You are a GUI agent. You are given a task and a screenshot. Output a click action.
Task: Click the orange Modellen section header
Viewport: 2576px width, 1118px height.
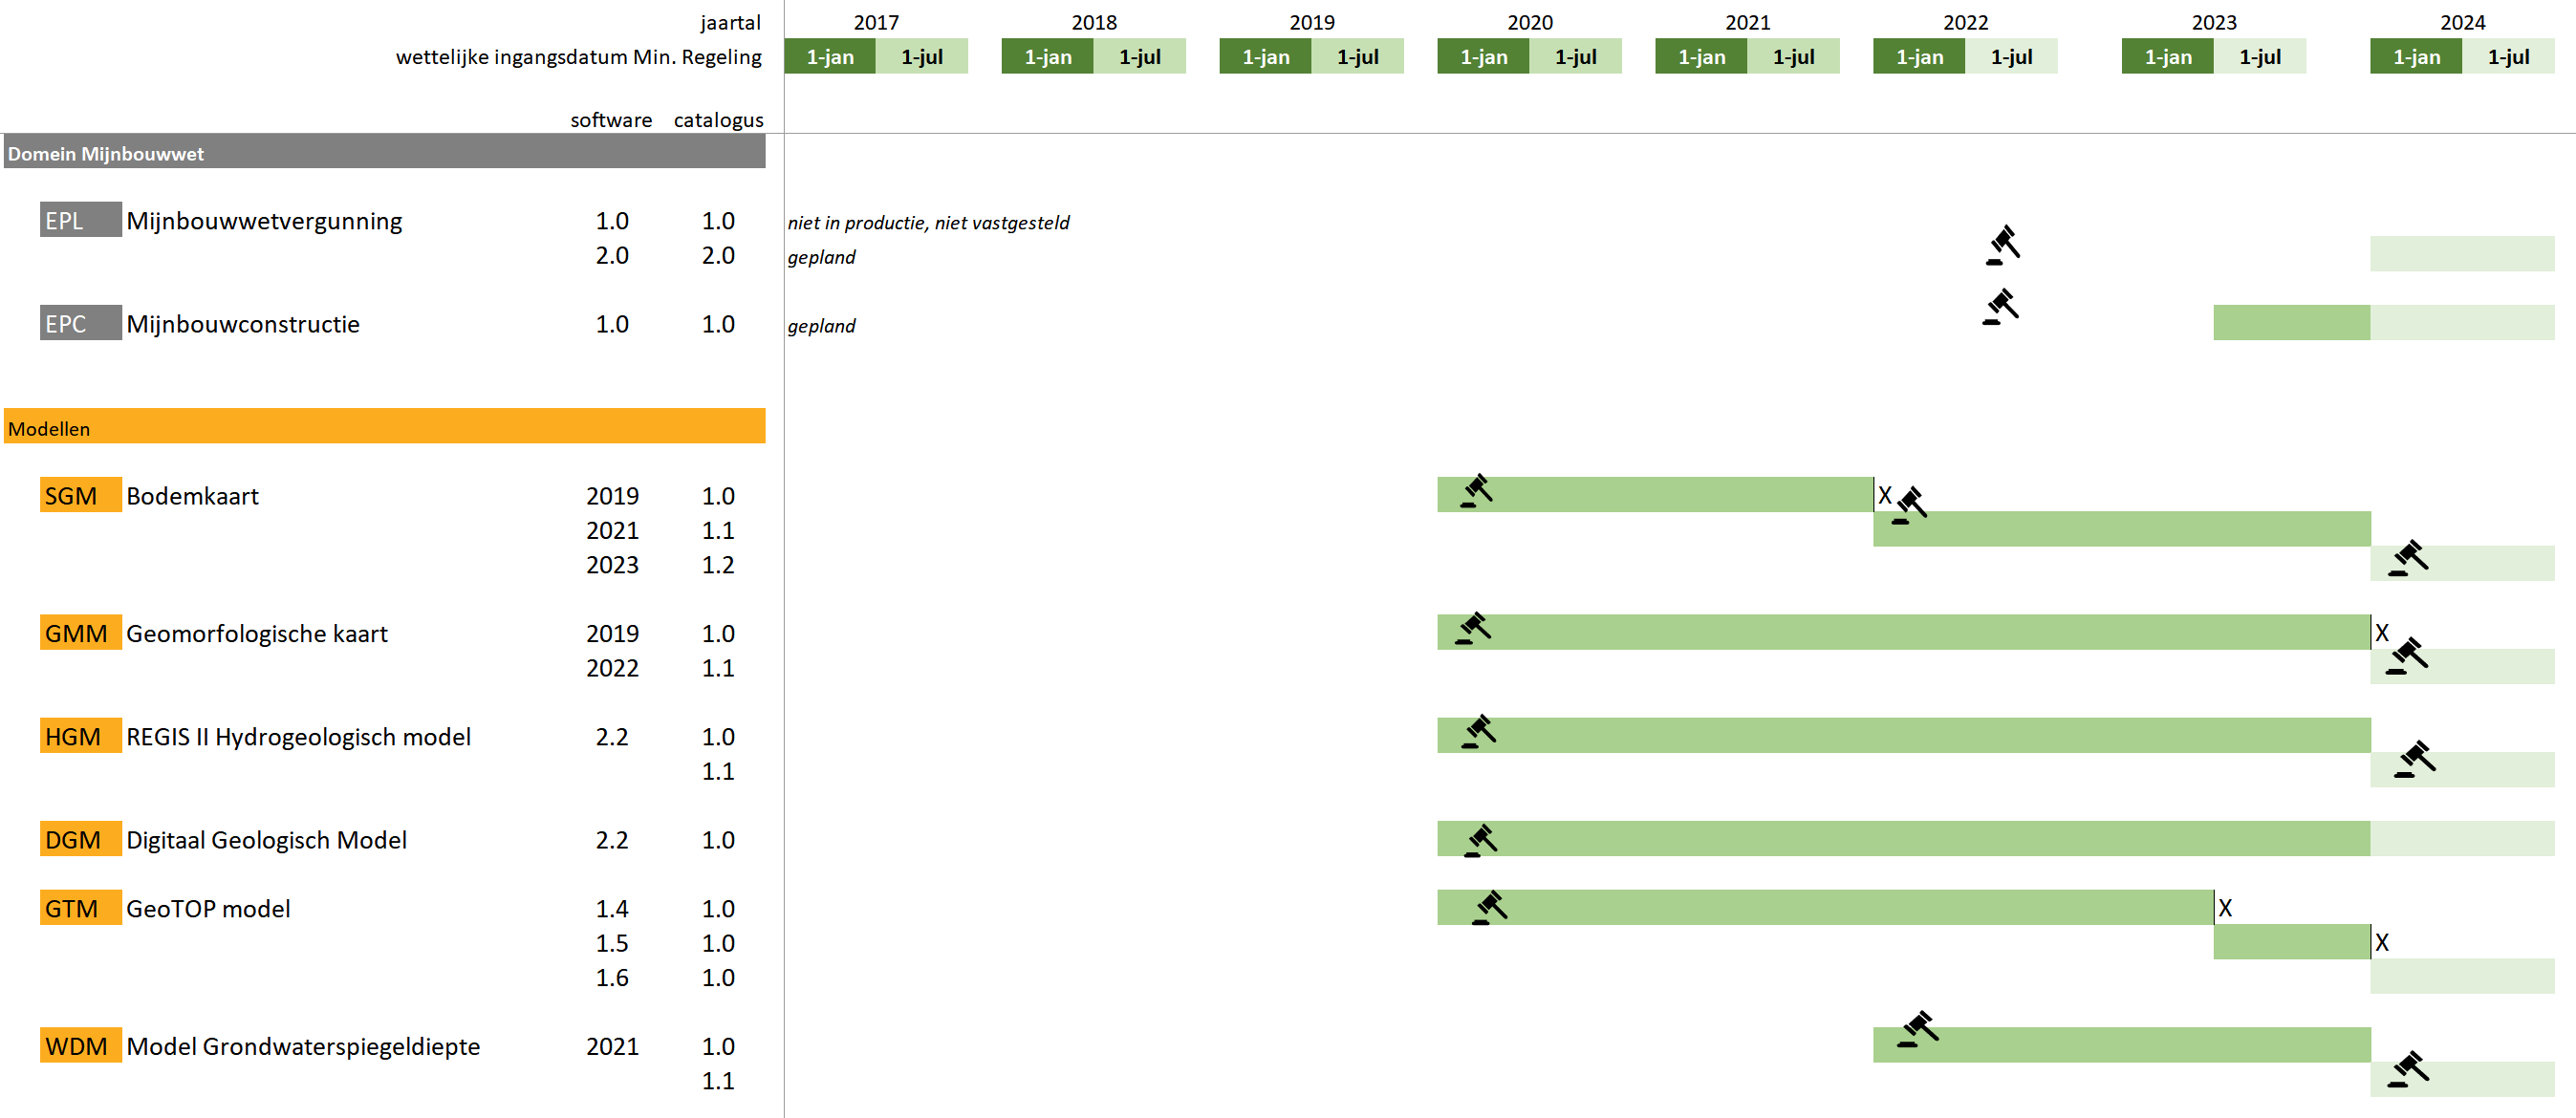click(384, 428)
